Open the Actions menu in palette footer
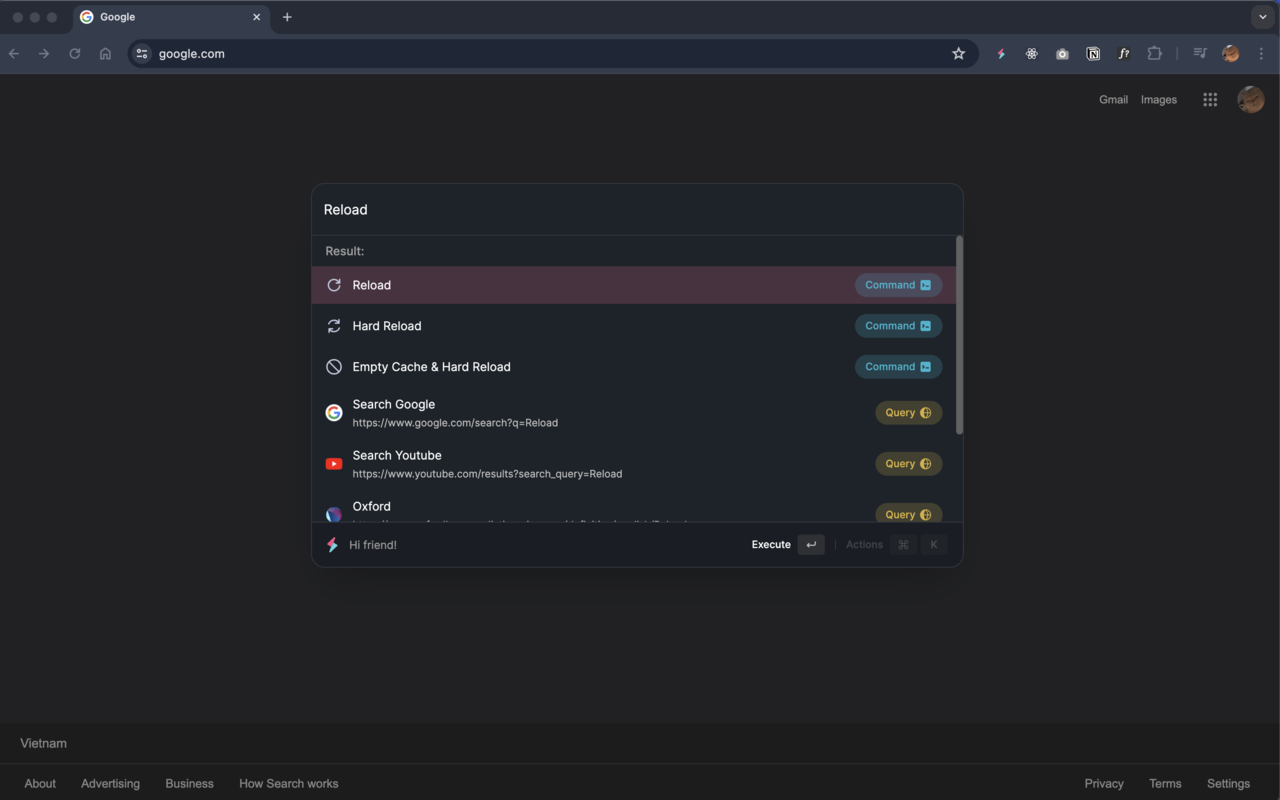1280x800 pixels. 864,545
